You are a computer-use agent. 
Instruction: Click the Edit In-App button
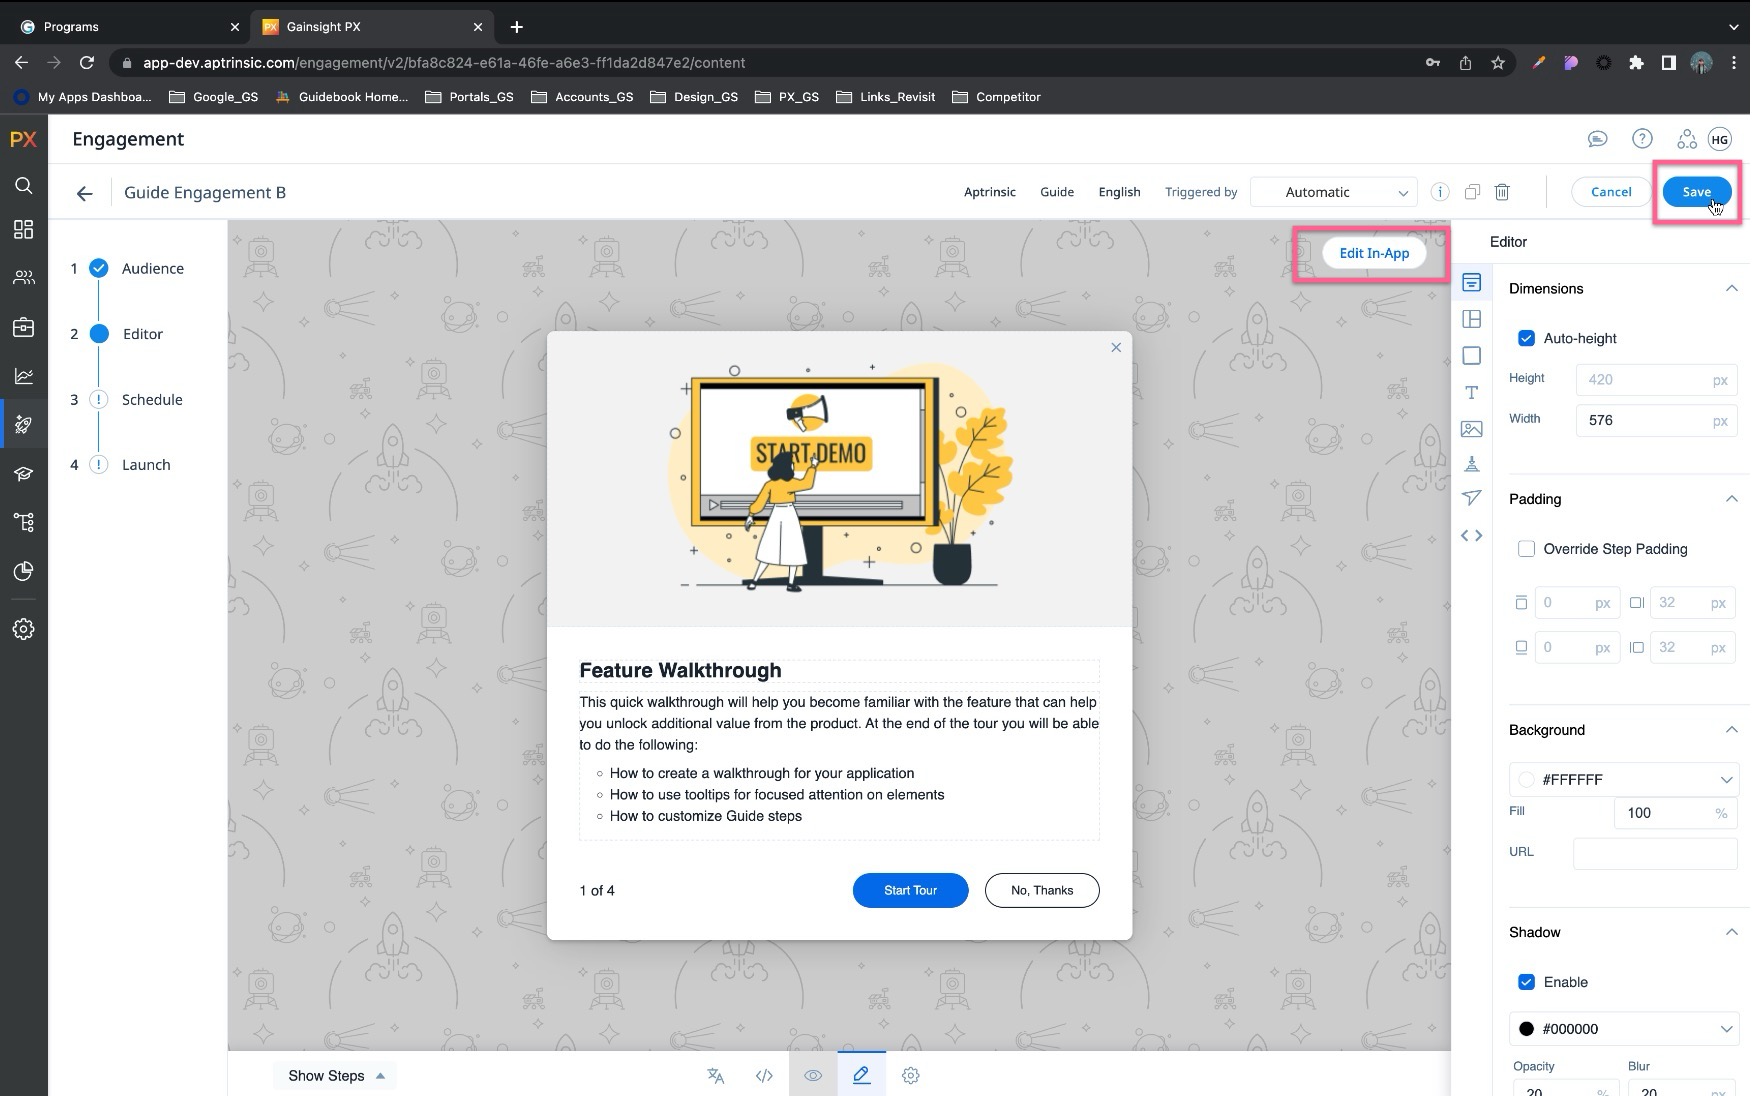[1373, 253]
